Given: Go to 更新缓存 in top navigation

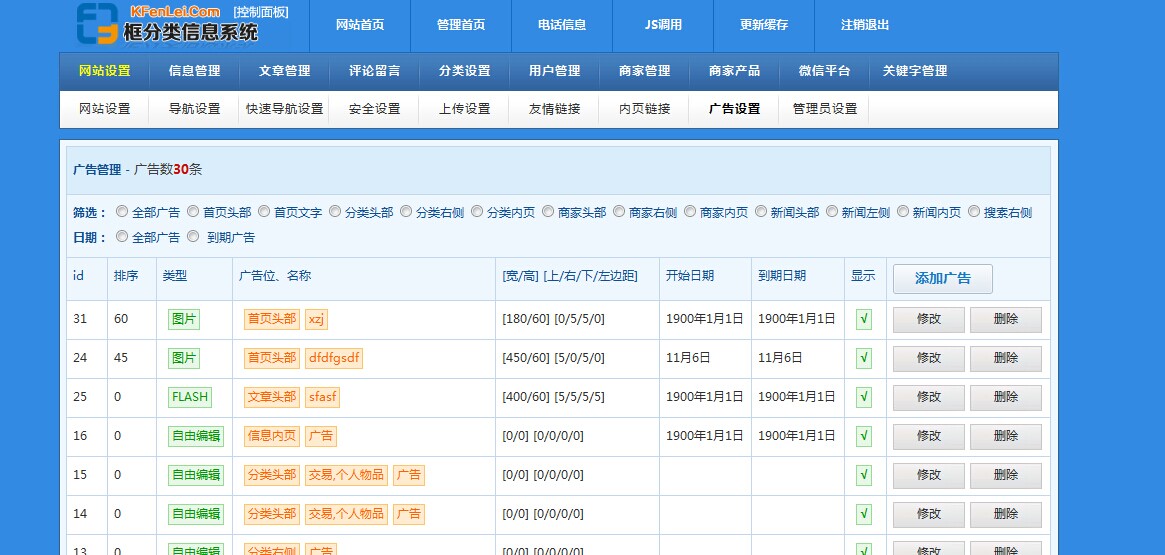Looking at the screenshot, I should click(x=764, y=25).
